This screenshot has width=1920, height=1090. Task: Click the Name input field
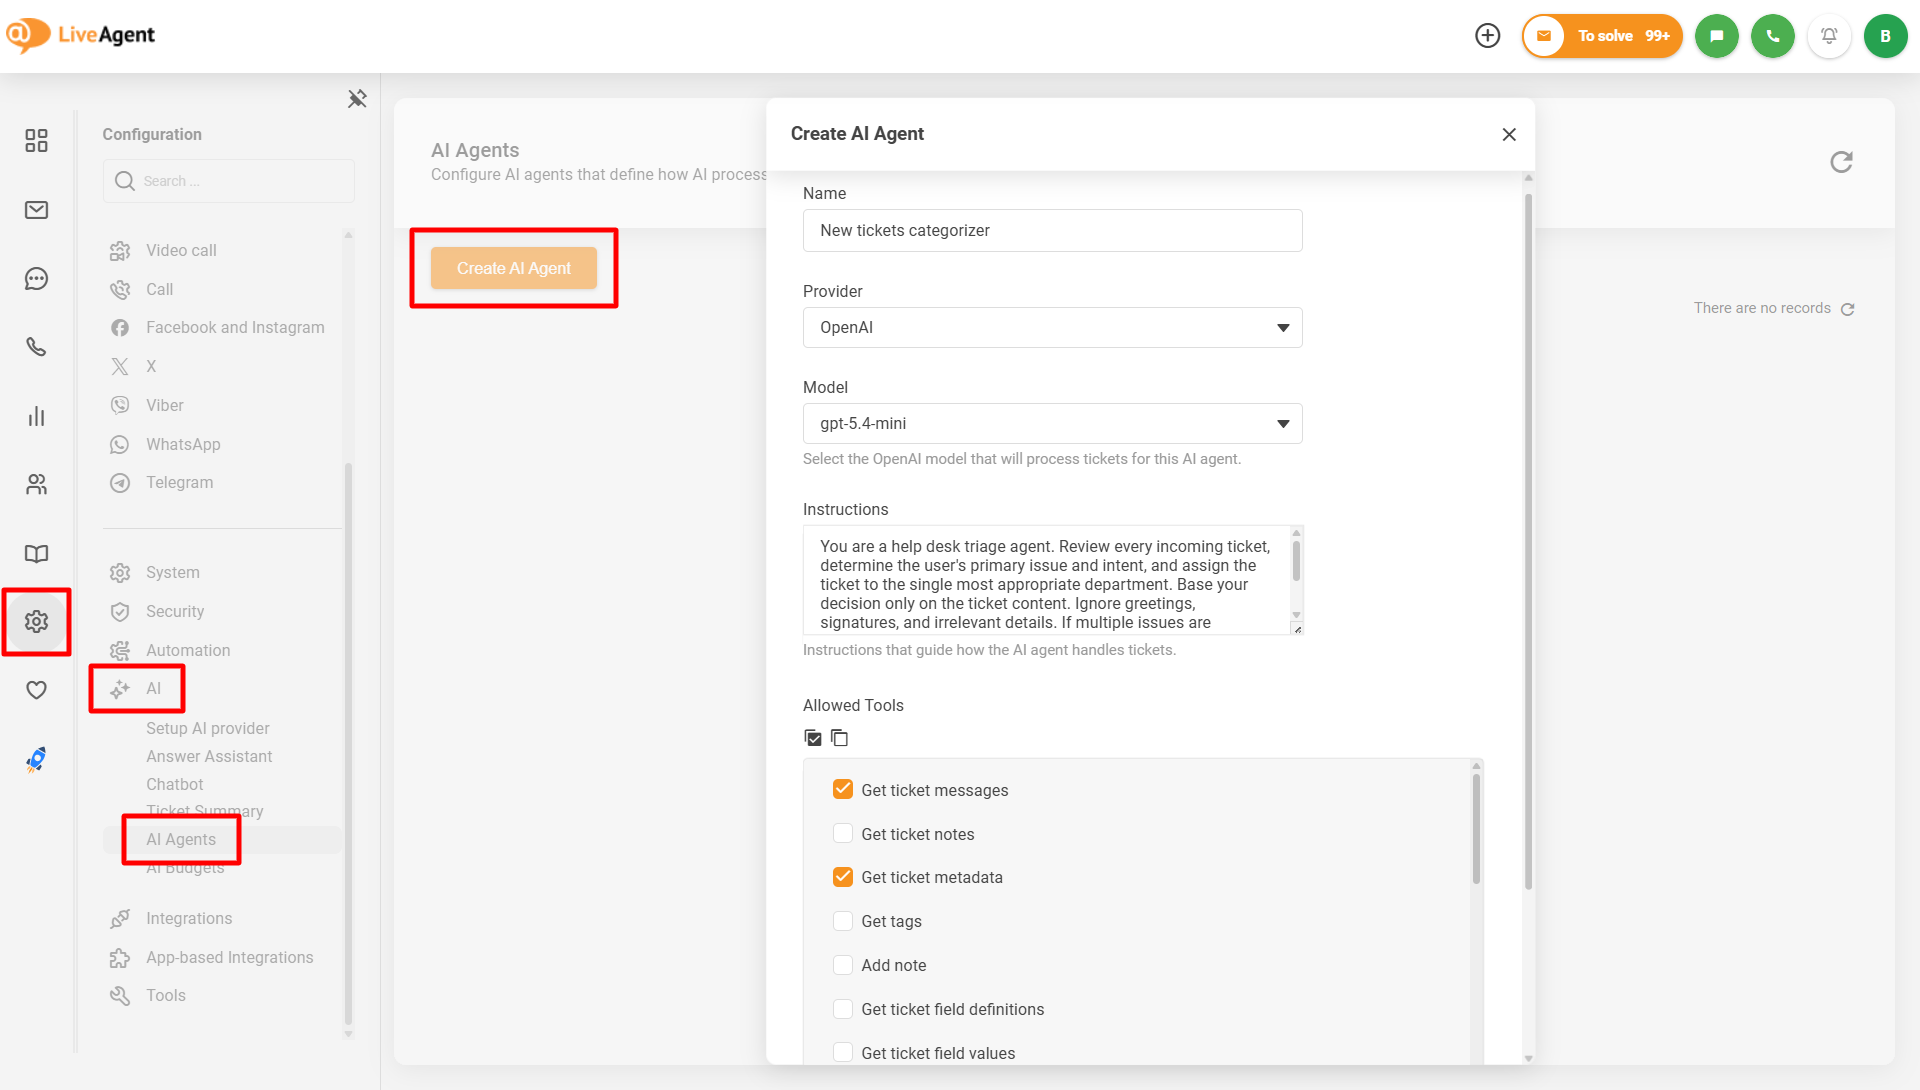tap(1052, 230)
